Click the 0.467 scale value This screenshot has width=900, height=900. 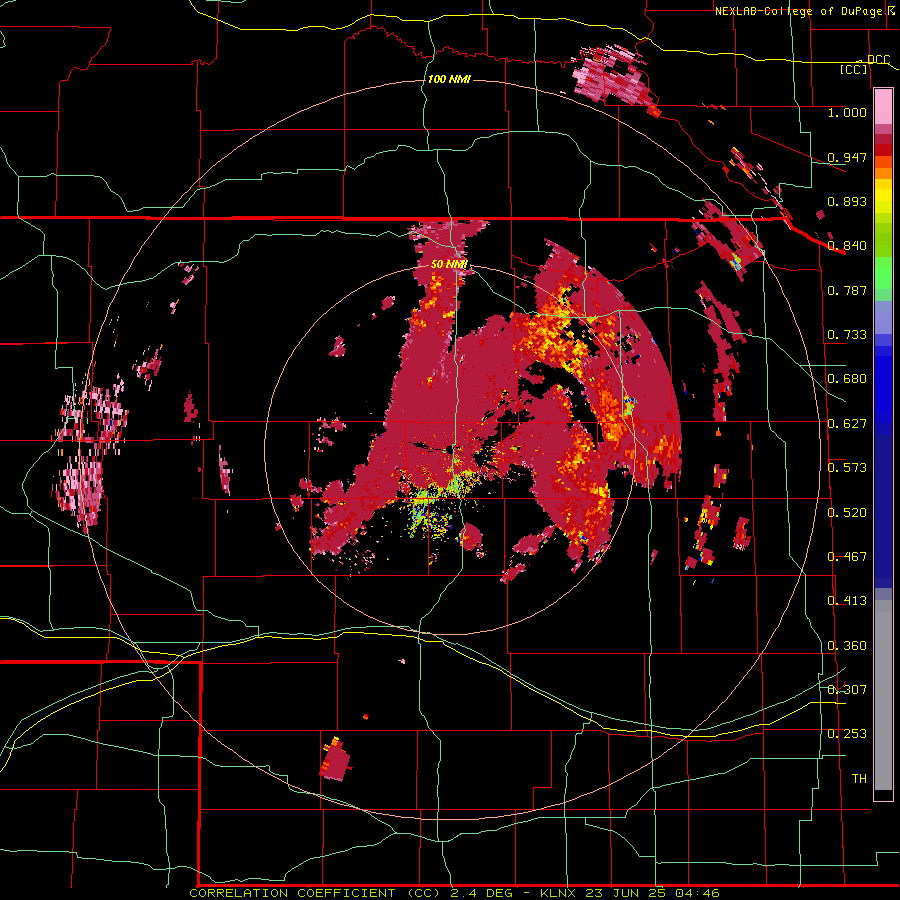point(847,557)
